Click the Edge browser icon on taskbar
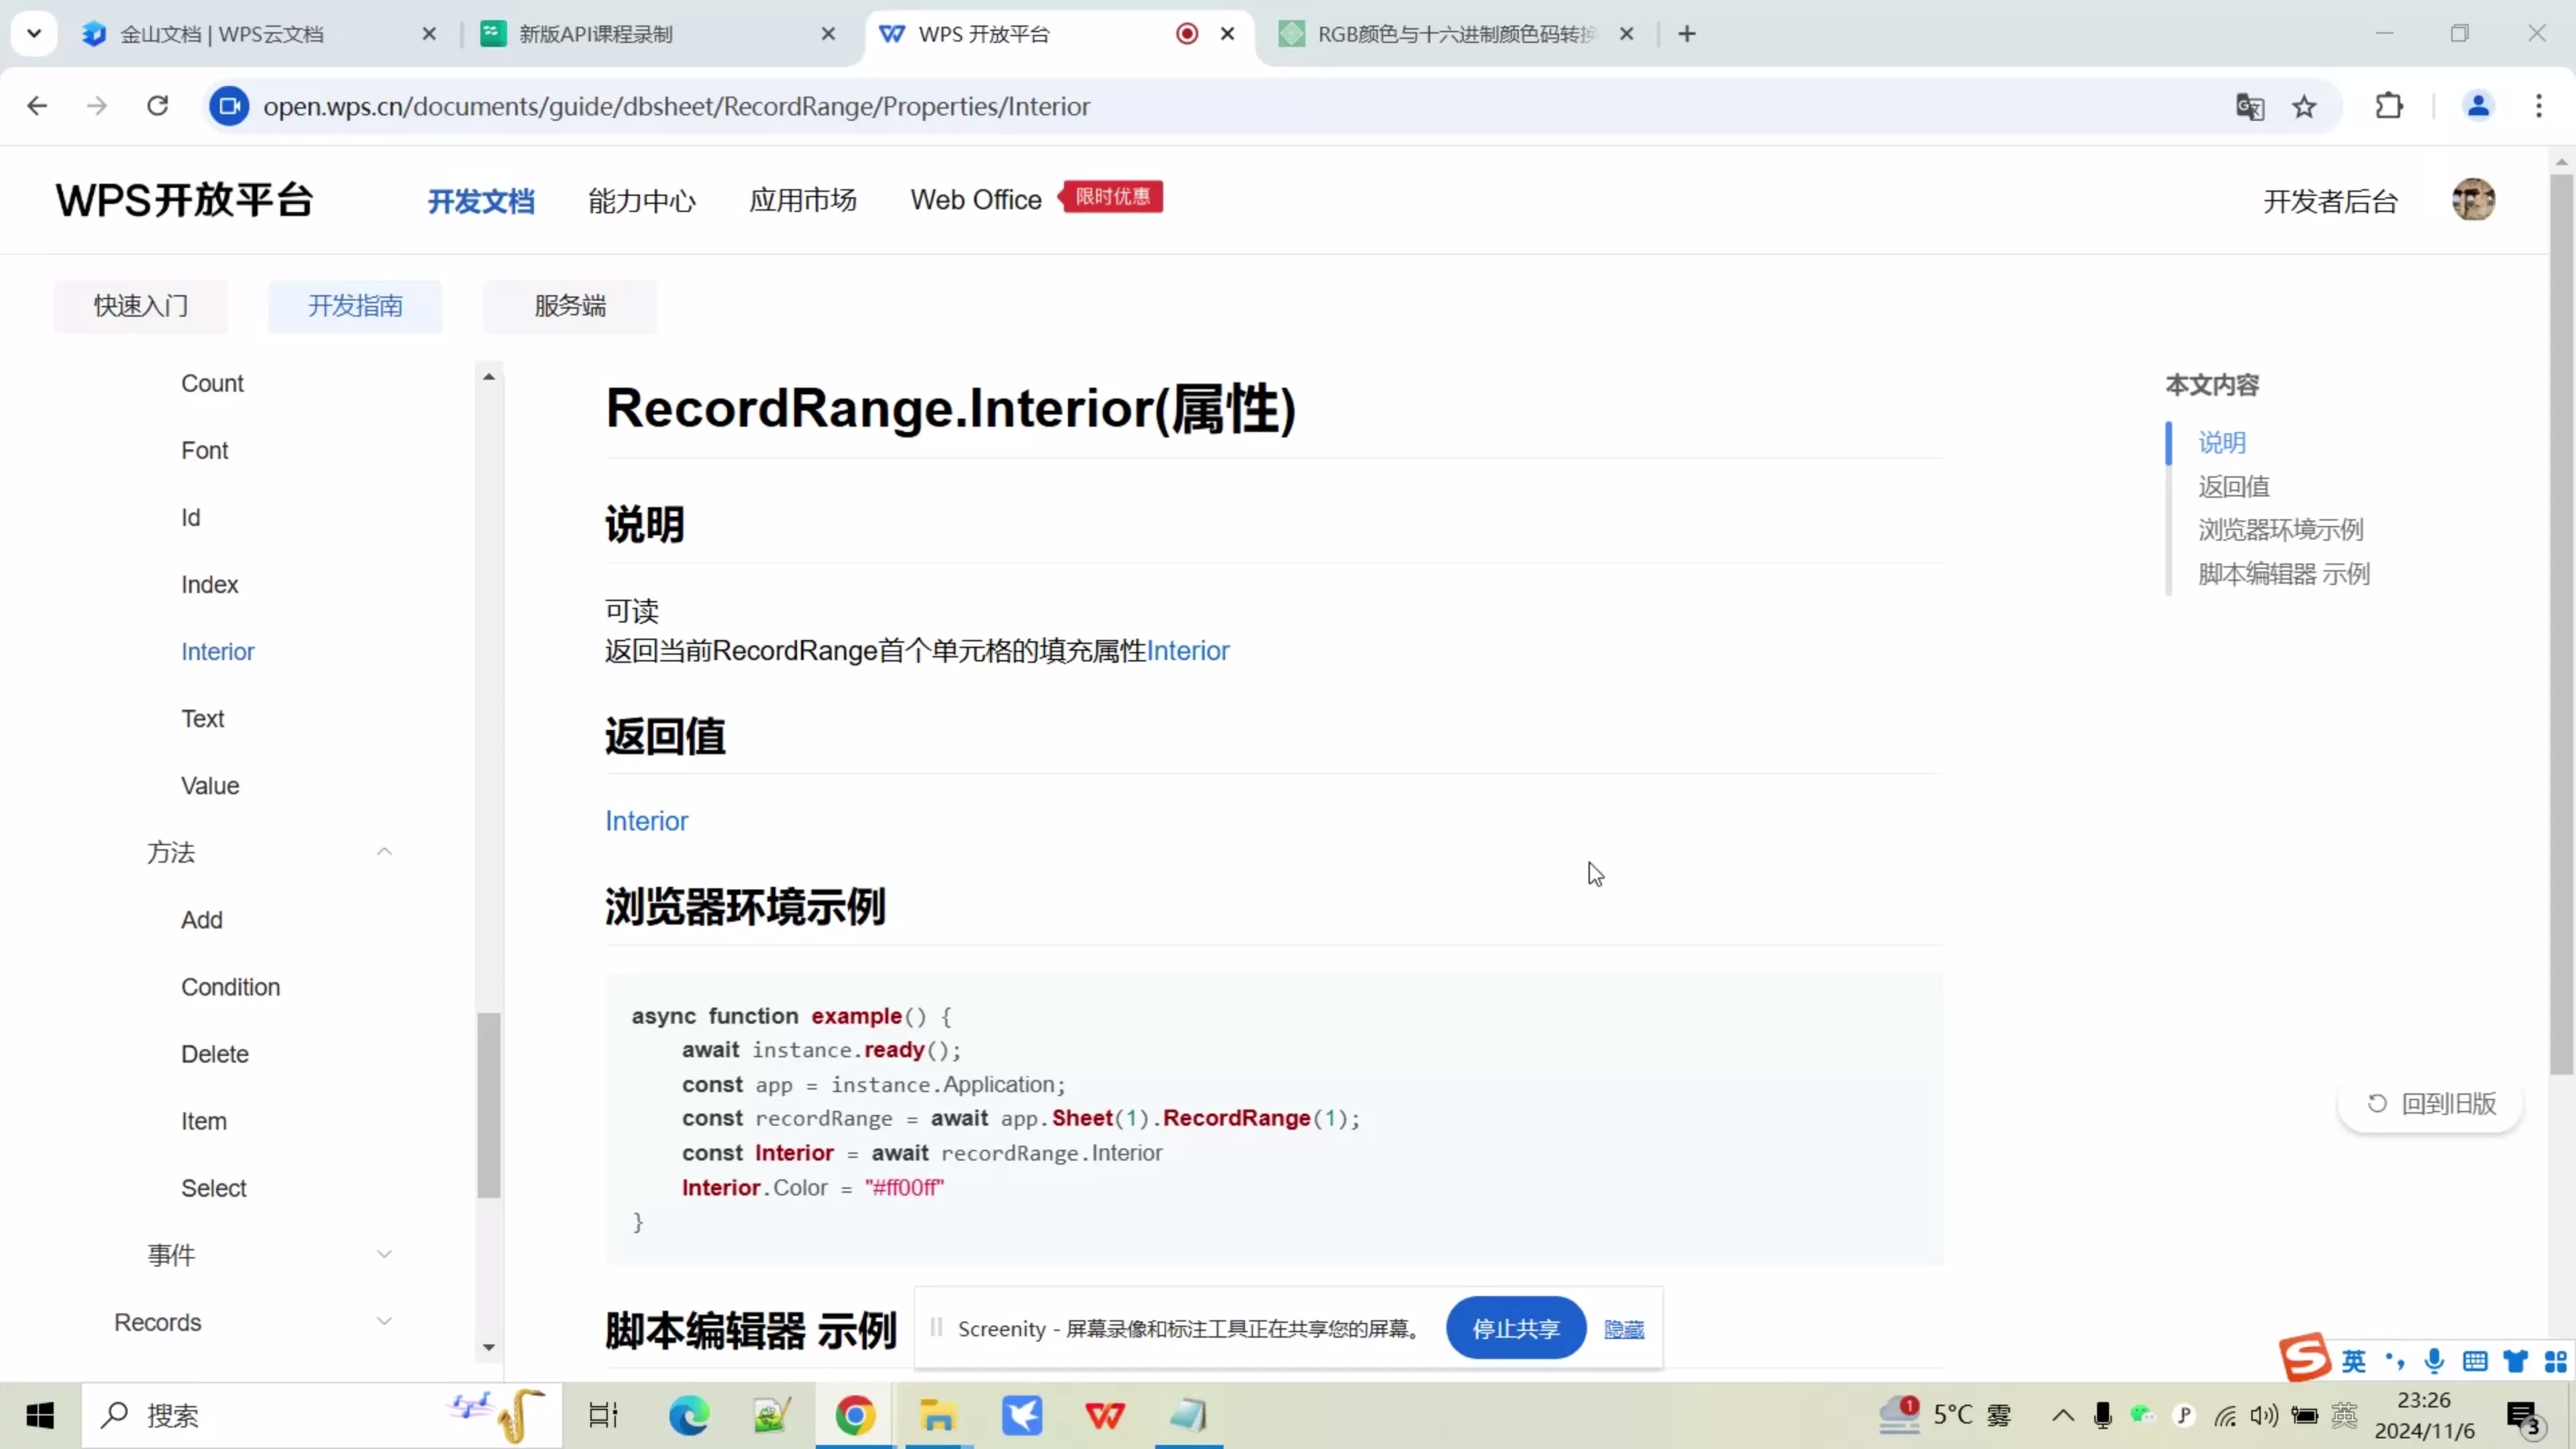Screen dimensions: 2576x1449 [688, 1415]
